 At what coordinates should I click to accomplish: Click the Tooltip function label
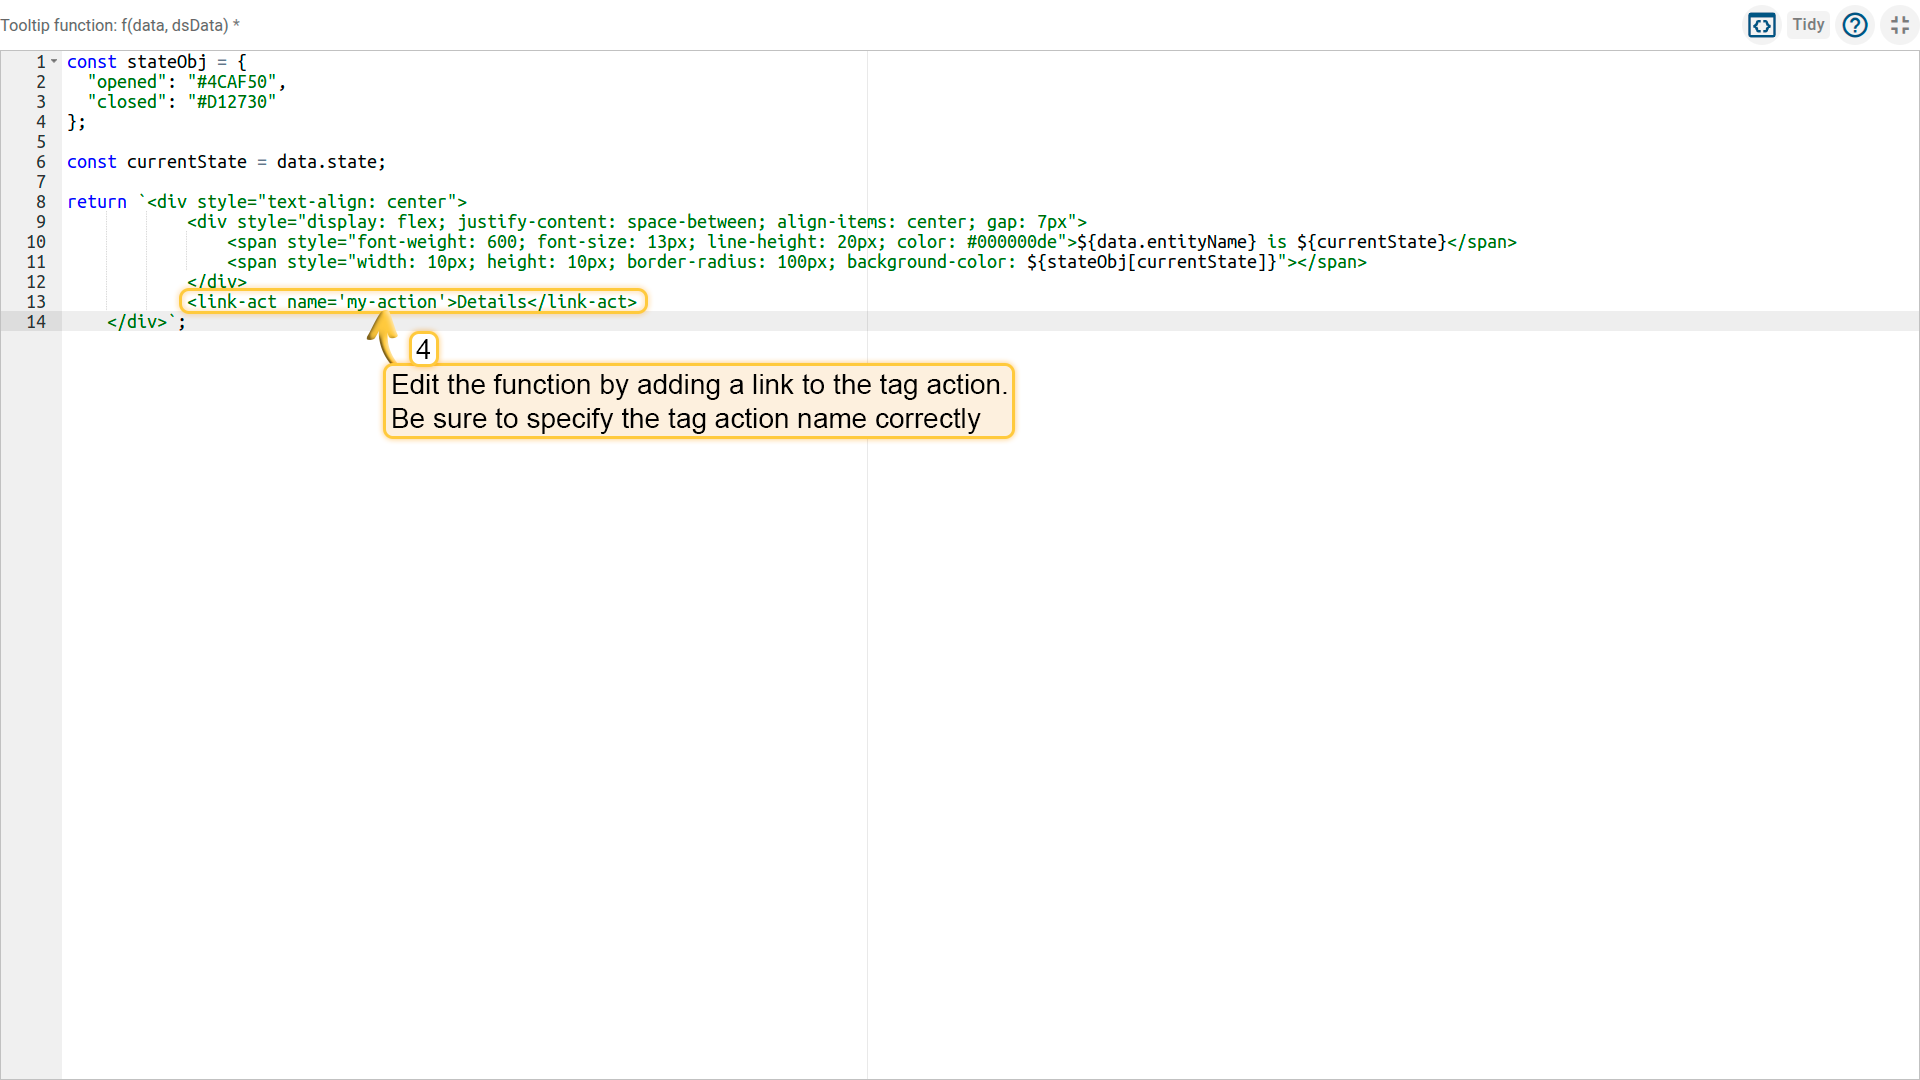(x=119, y=25)
